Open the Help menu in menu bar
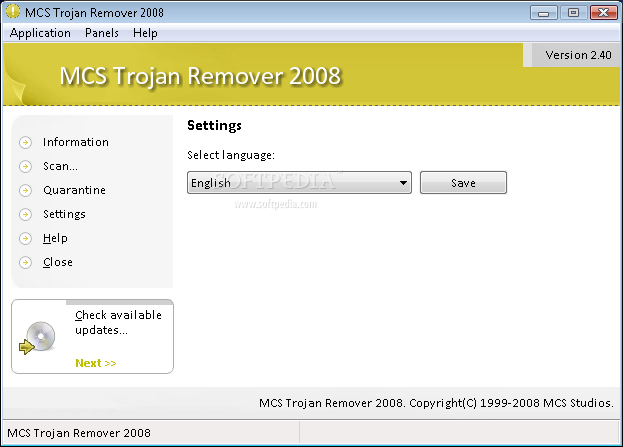 pyautogui.click(x=145, y=33)
